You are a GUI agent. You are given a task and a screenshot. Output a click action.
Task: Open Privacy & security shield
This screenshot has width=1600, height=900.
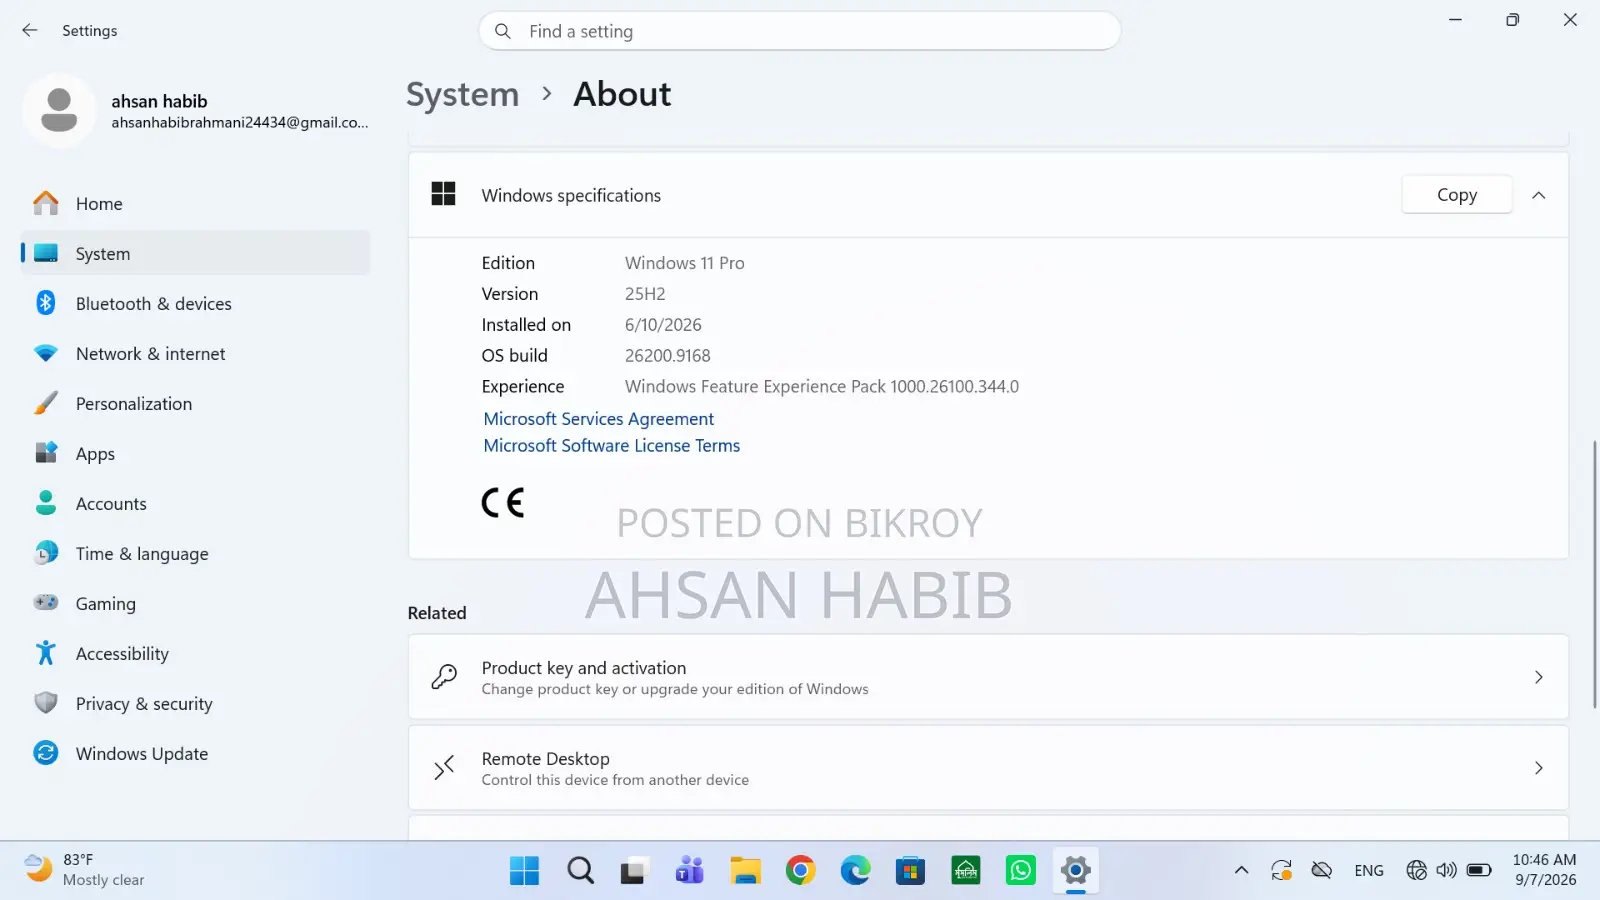[46, 704]
